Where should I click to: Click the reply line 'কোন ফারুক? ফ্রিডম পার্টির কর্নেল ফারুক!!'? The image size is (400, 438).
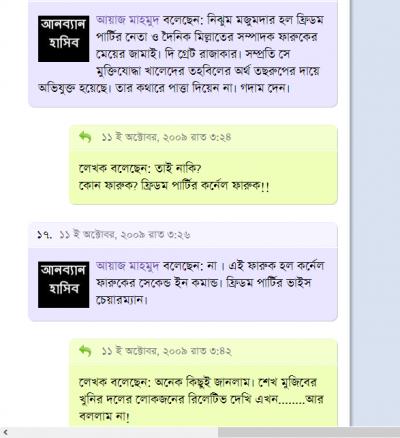coord(174,185)
